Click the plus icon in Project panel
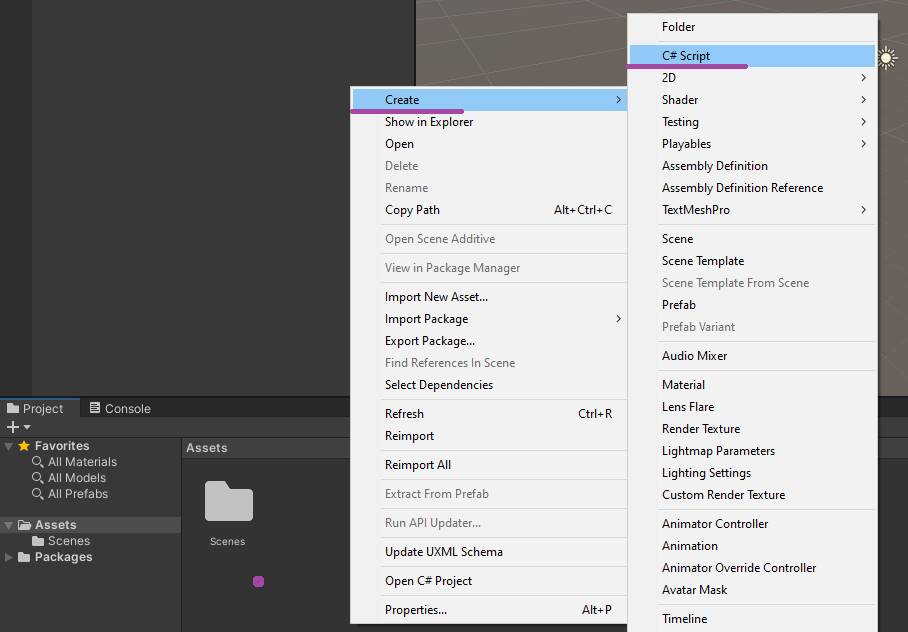The height and width of the screenshot is (632, 908). point(13,428)
